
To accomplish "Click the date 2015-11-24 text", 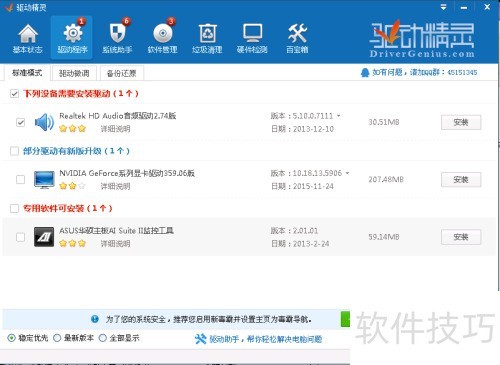I will click(x=313, y=186).
